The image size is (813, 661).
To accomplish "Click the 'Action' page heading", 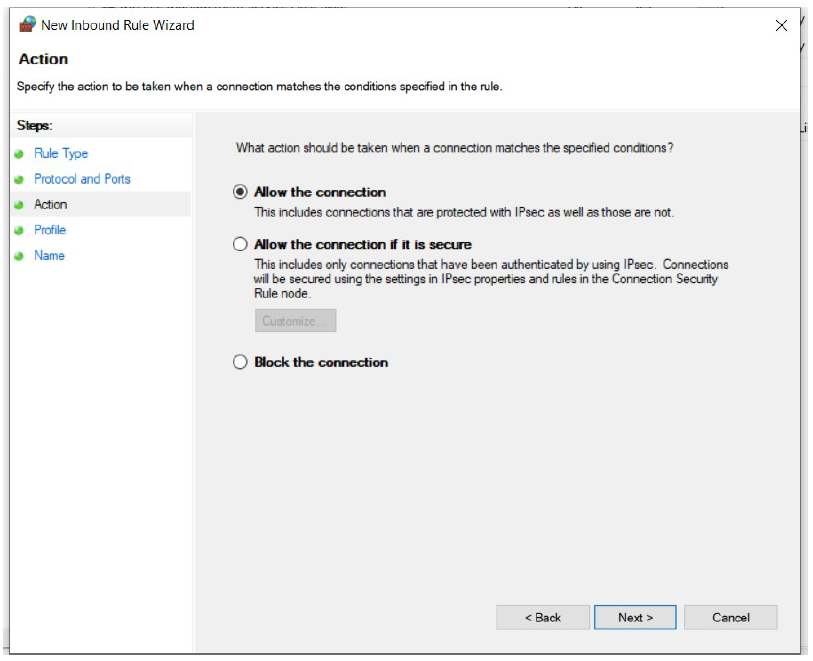I will coord(44,59).
